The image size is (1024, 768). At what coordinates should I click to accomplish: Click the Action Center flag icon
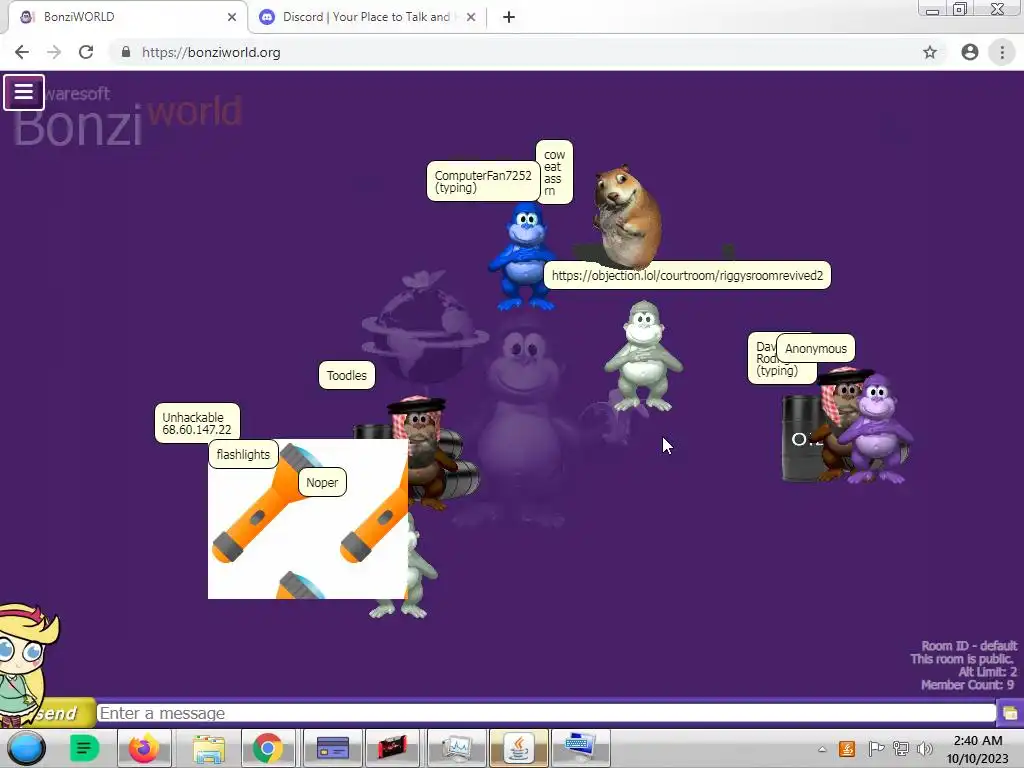point(876,749)
